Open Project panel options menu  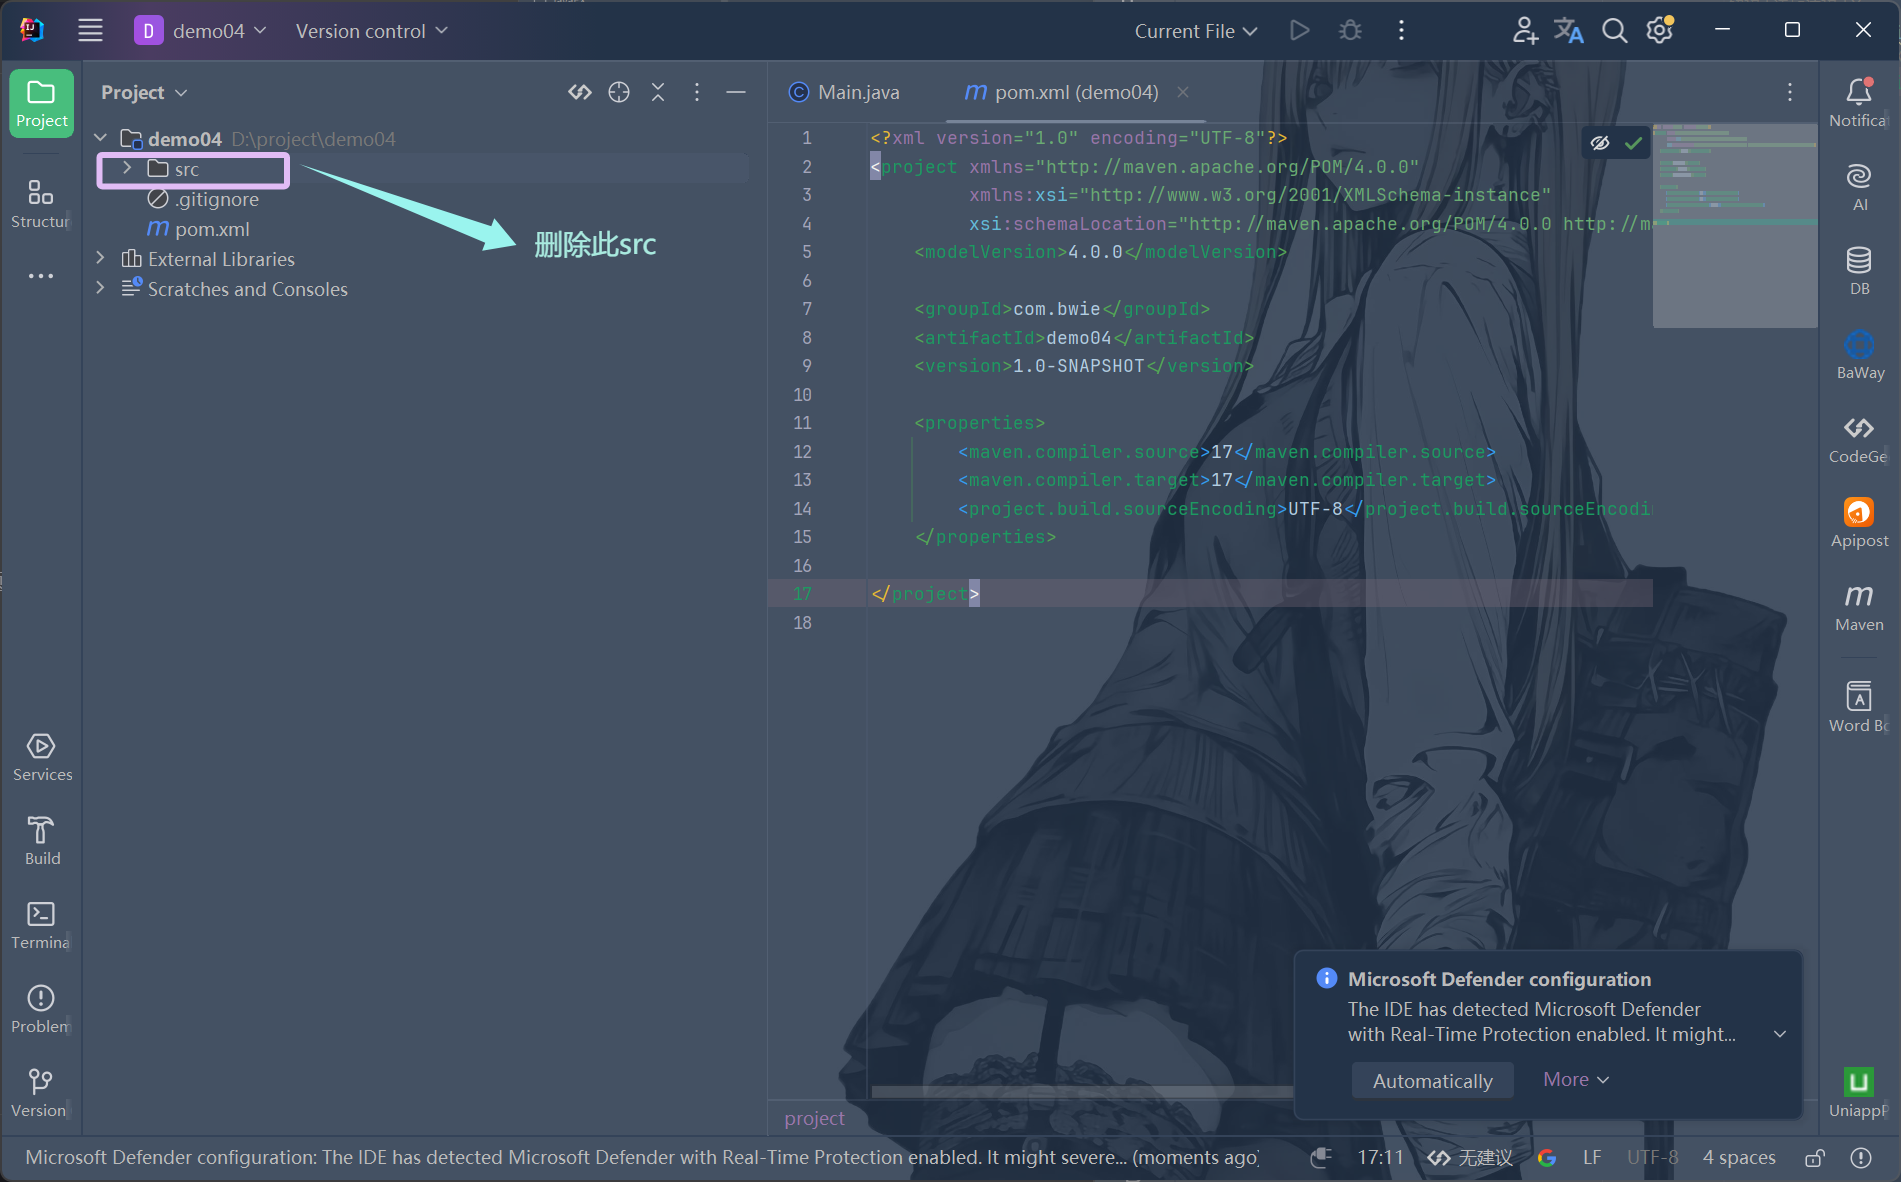pos(697,92)
